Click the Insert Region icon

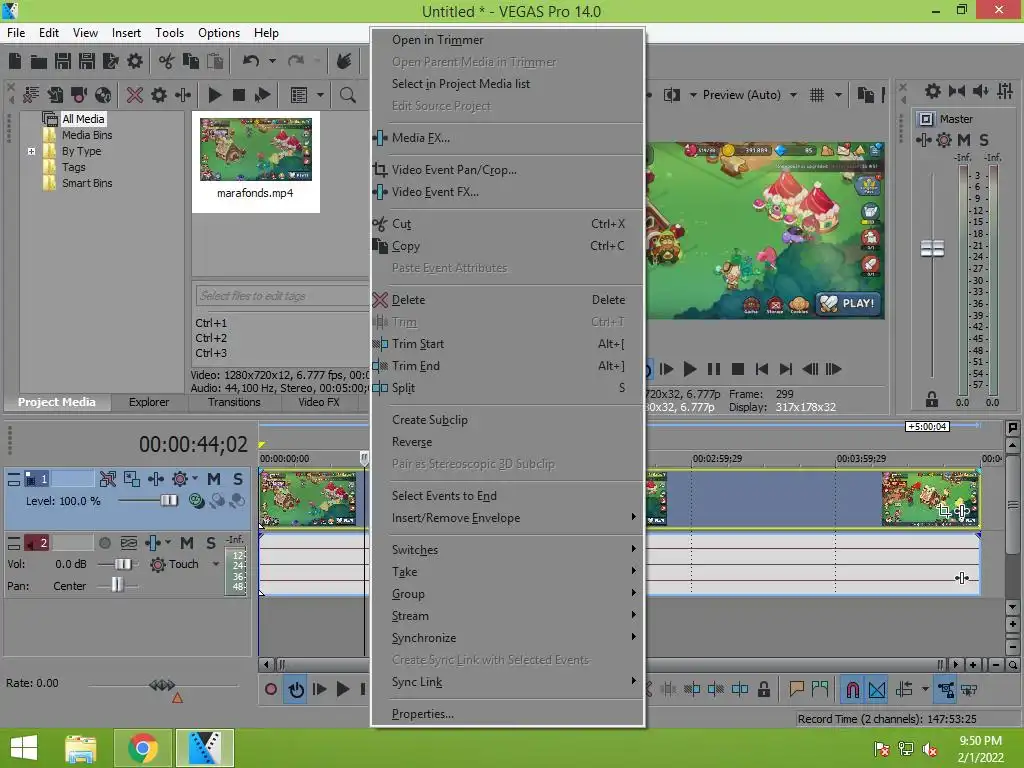(820, 689)
